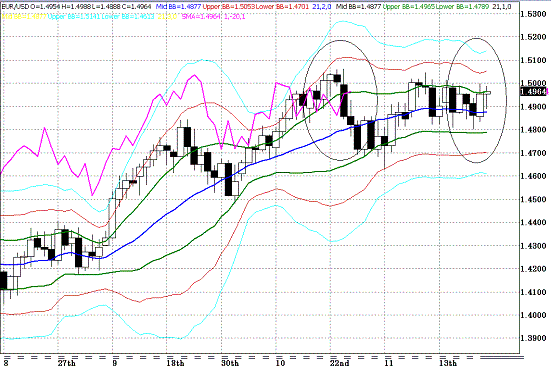The height and width of the screenshot is (369, 551).
Task: Click the '21,2,0' parameter text
Action: (322, 6)
